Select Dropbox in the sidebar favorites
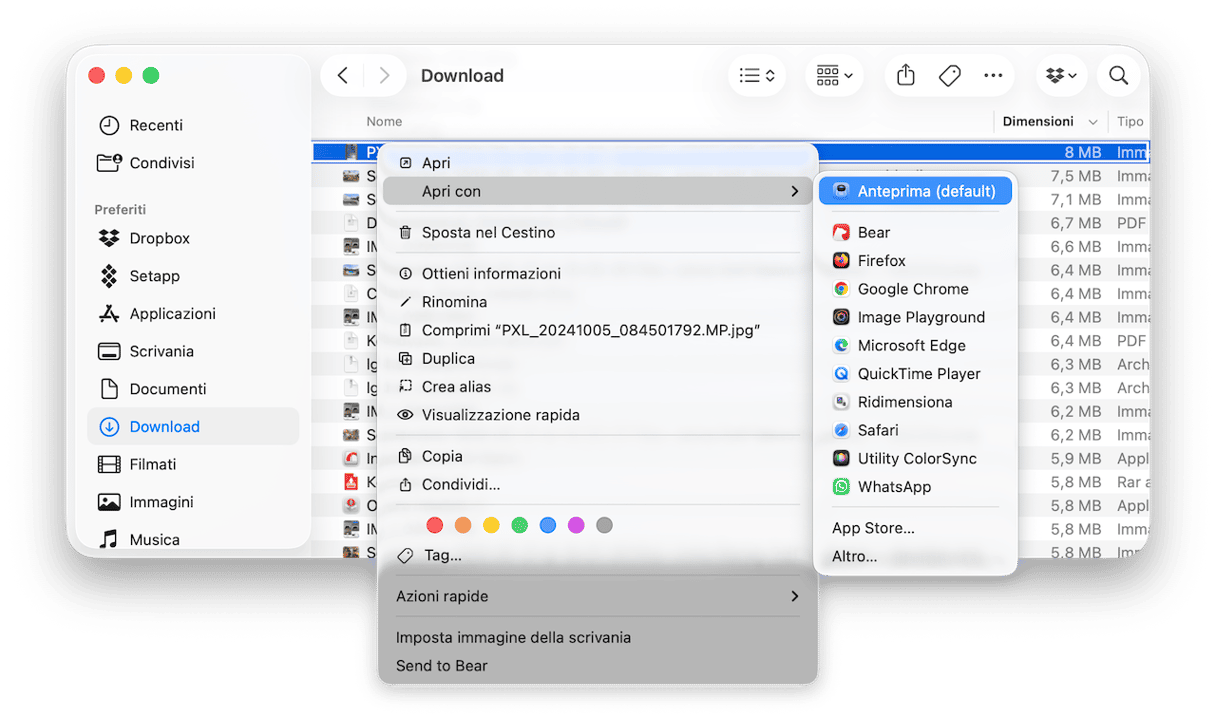 click(193, 238)
